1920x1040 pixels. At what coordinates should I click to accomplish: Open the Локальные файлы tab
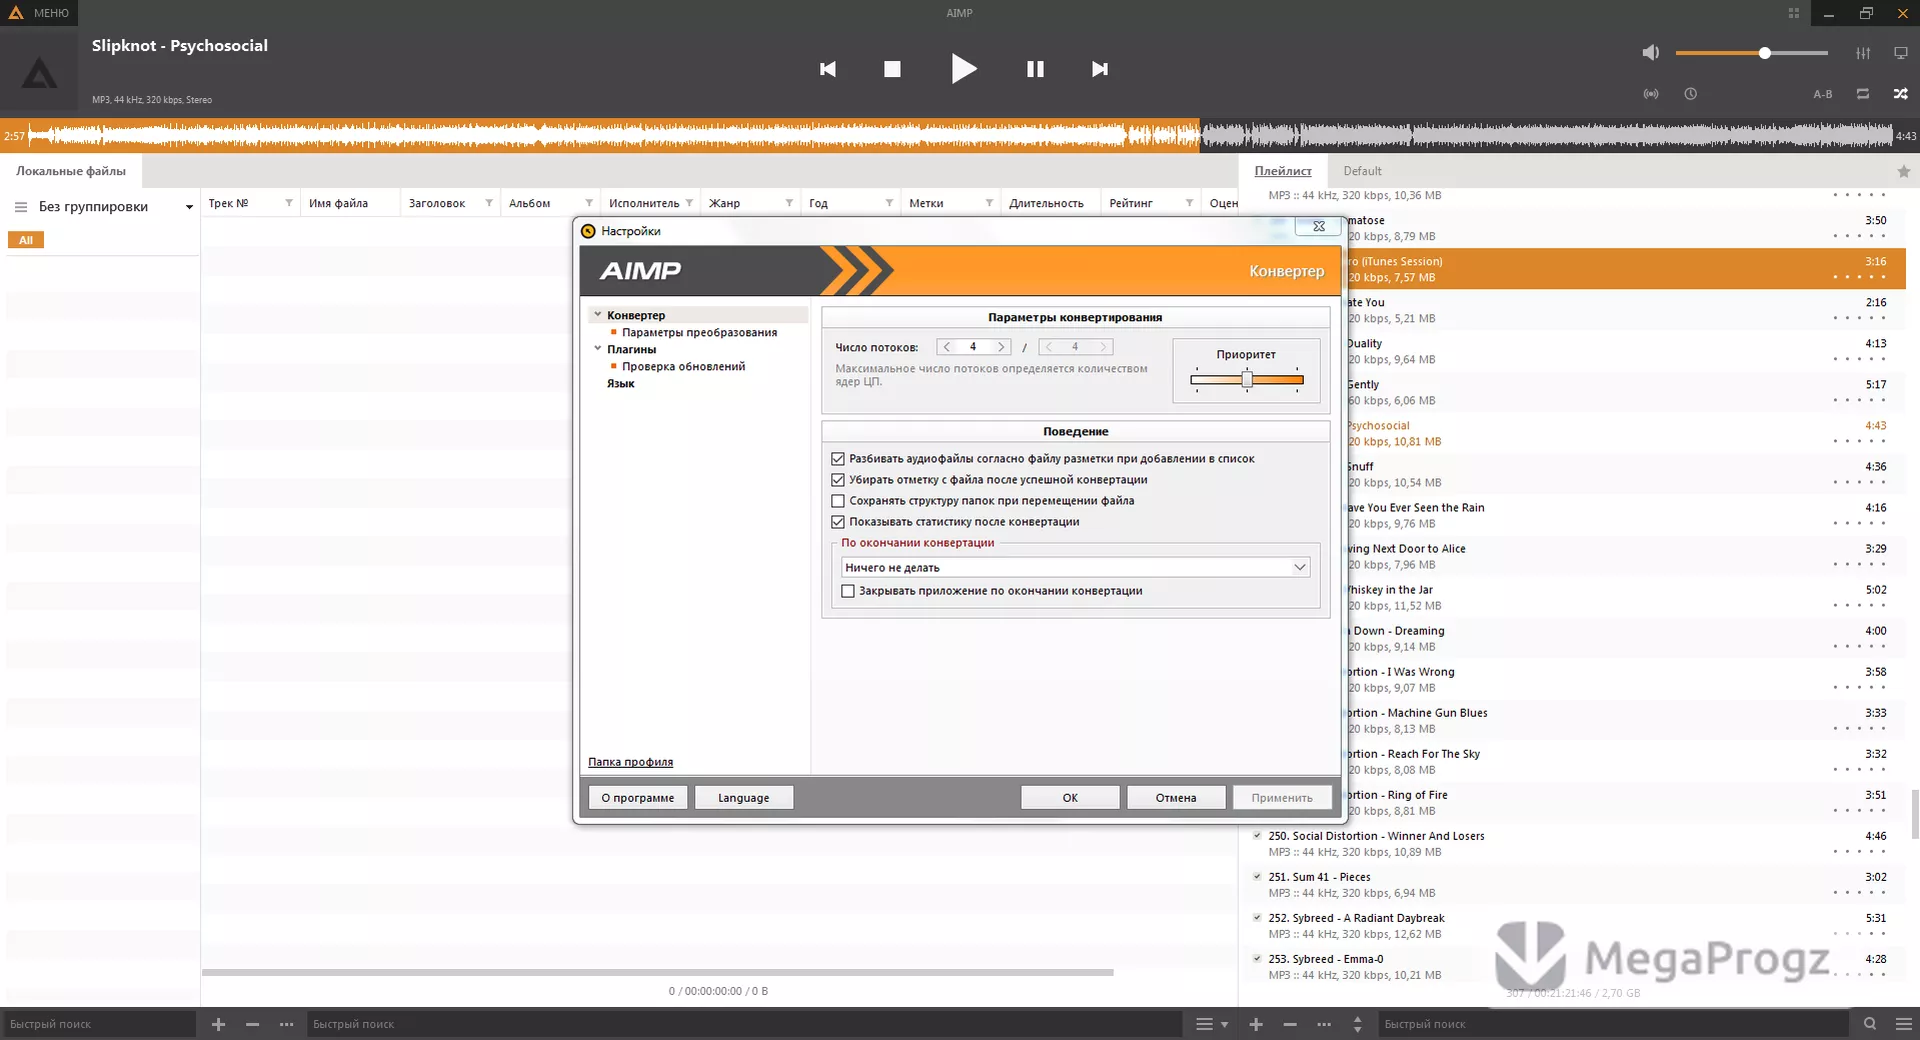[x=71, y=171]
